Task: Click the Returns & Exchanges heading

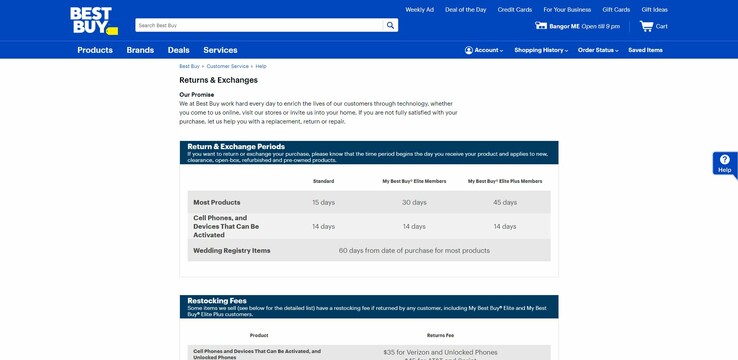Action: click(x=218, y=80)
